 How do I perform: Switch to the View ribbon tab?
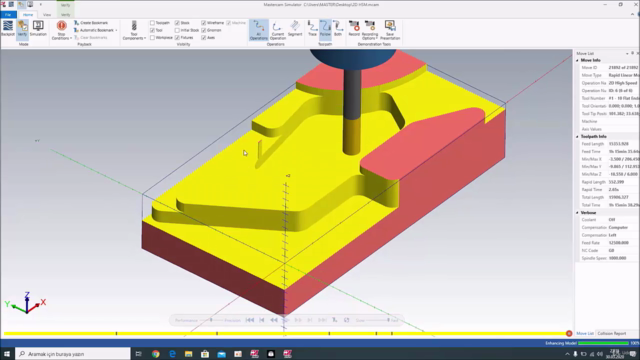[47, 15]
